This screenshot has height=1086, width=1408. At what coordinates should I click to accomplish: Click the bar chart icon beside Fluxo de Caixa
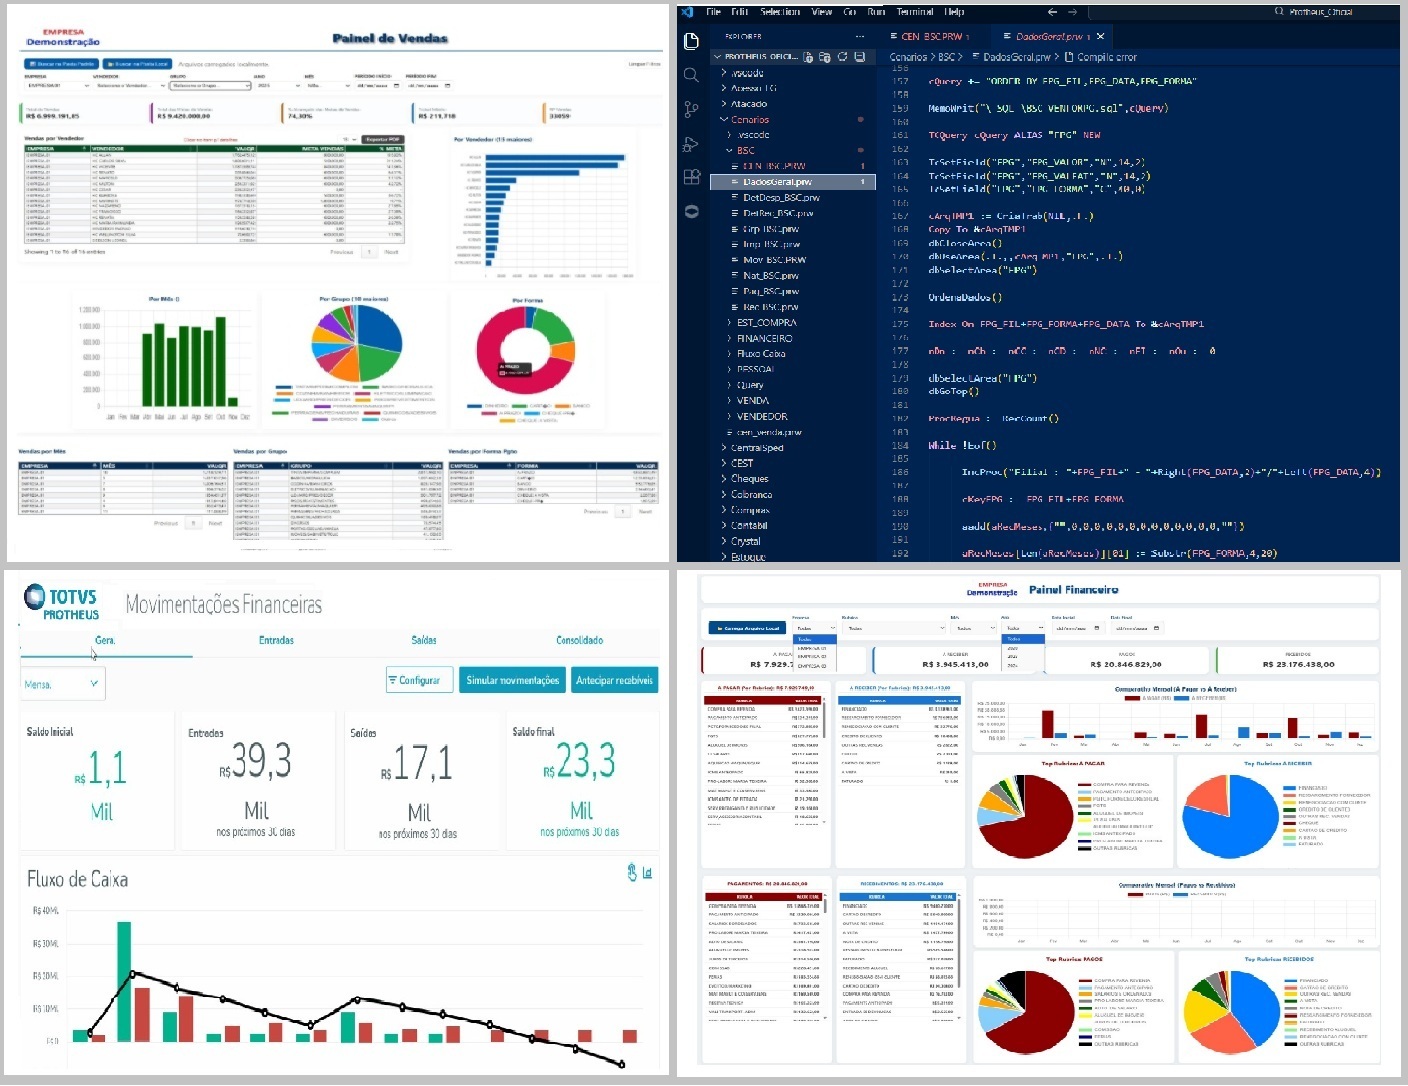coord(647,873)
